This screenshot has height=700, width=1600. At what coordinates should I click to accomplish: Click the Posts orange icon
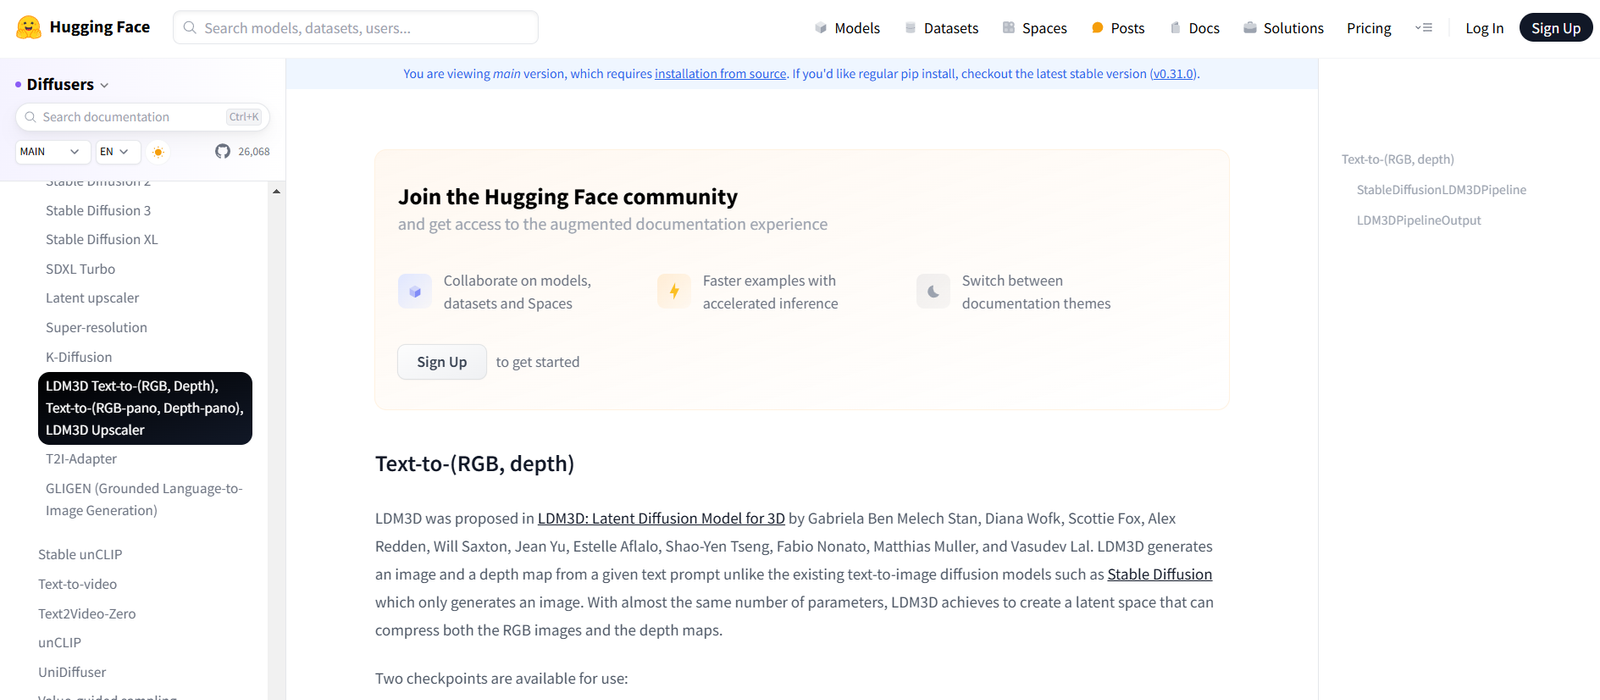coord(1097,28)
